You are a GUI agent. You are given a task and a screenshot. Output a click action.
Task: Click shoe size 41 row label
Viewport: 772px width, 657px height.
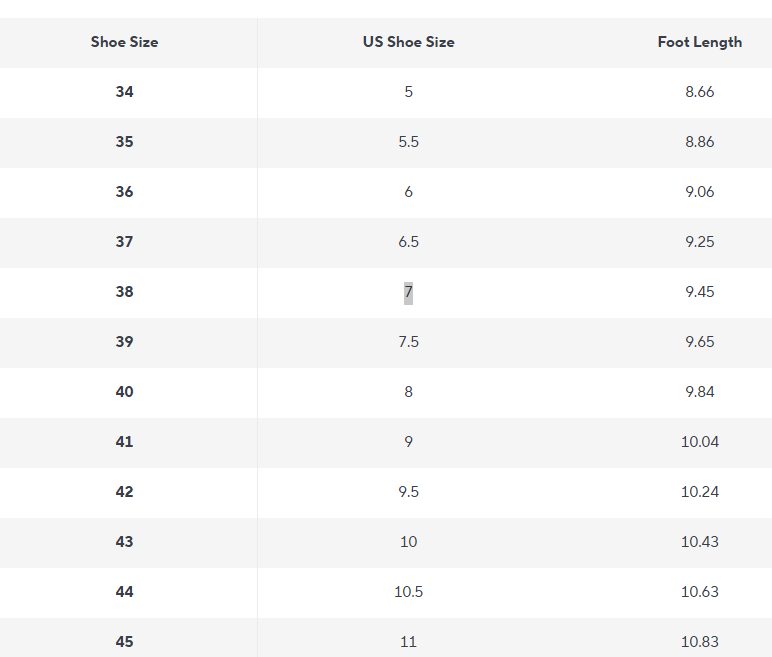[x=124, y=442]
